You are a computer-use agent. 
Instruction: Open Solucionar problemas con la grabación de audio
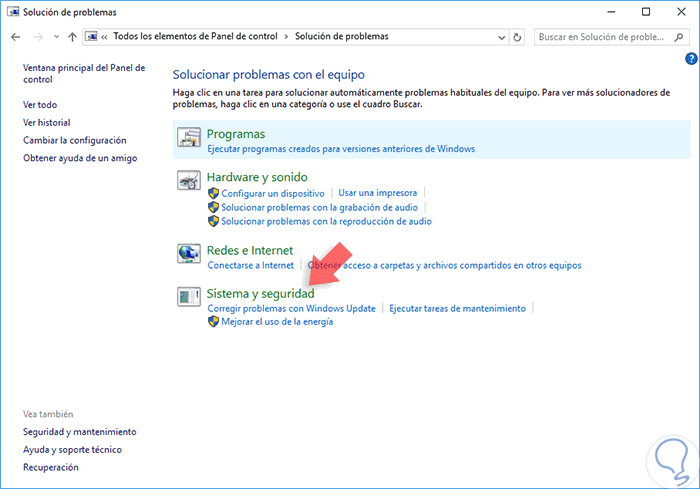[320, 207]
